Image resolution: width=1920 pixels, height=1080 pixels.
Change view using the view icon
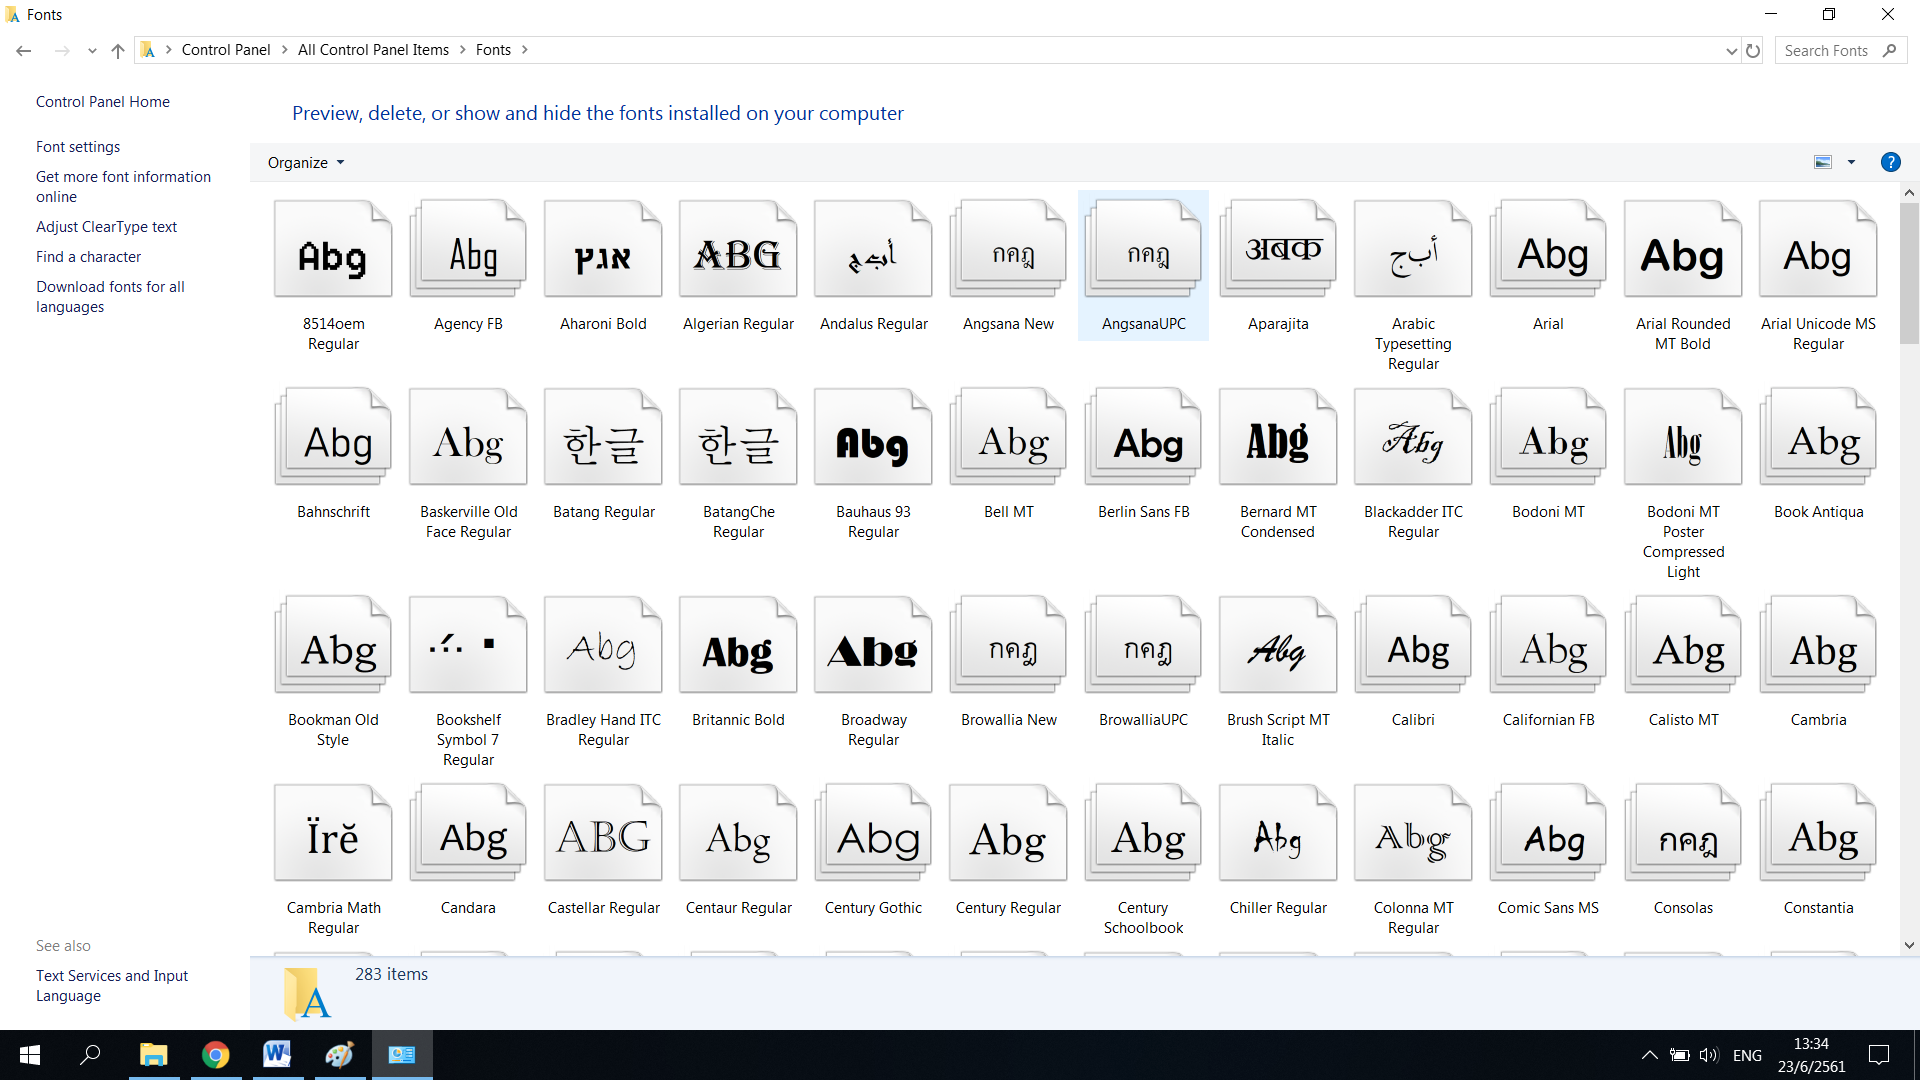[1823, 162]
